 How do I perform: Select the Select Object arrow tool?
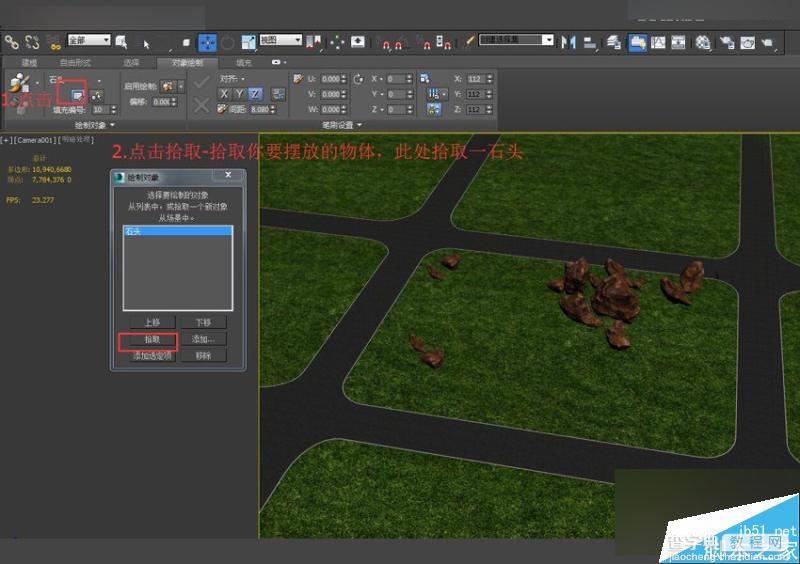click(x=146, y=44)
